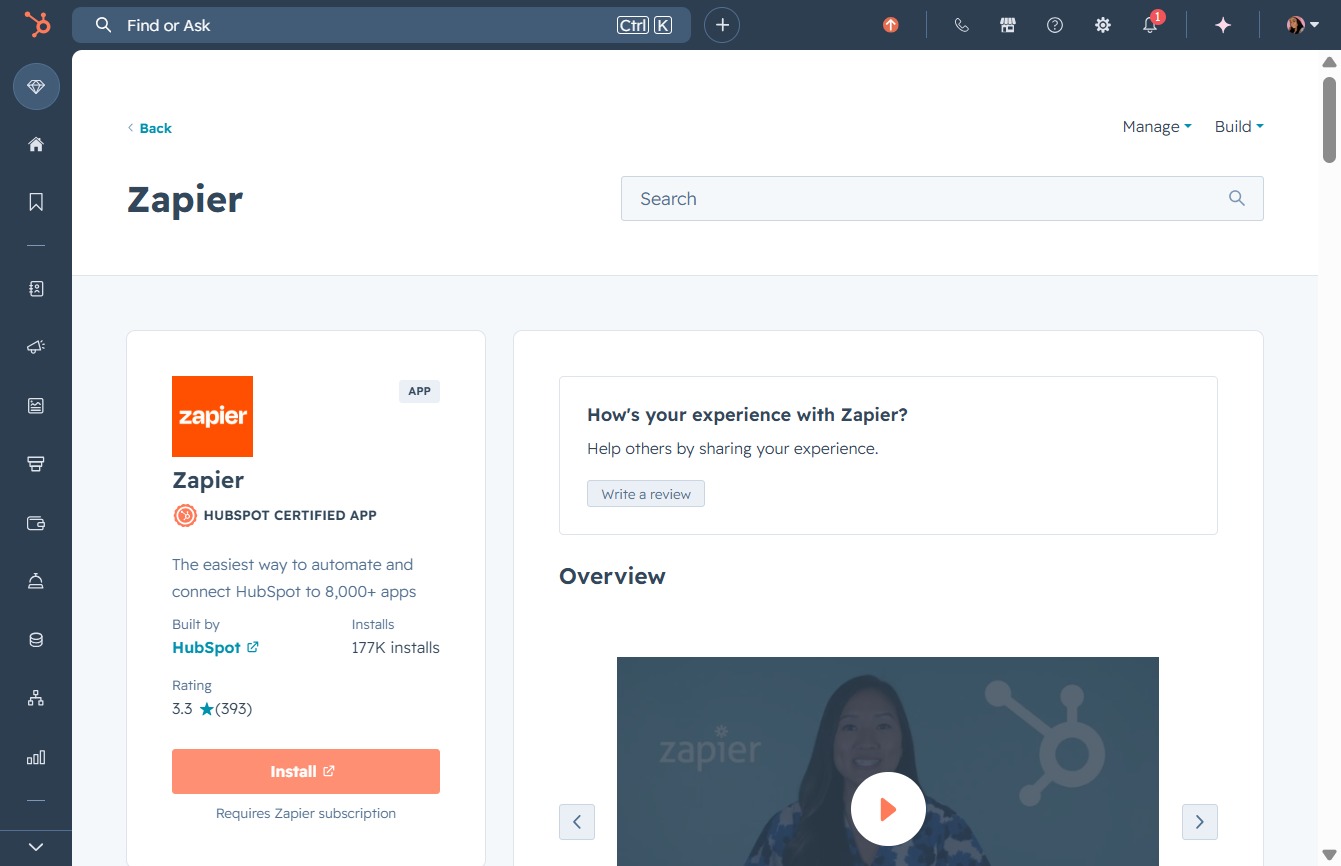Click the APP tag label

click(x=420, y=391)
